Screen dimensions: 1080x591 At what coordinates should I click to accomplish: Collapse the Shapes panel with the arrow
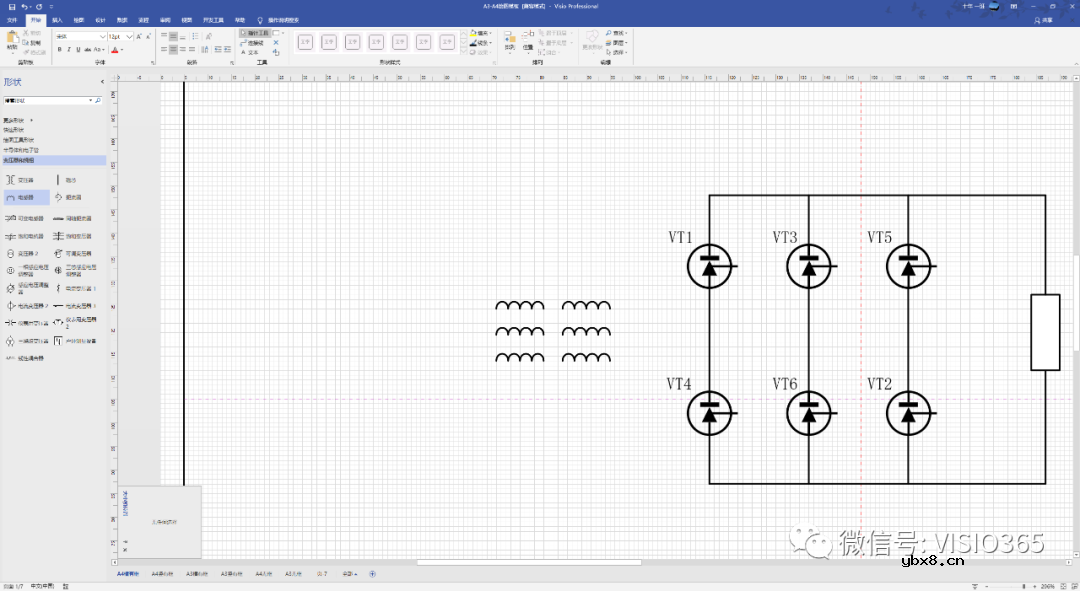pos(102,82)
